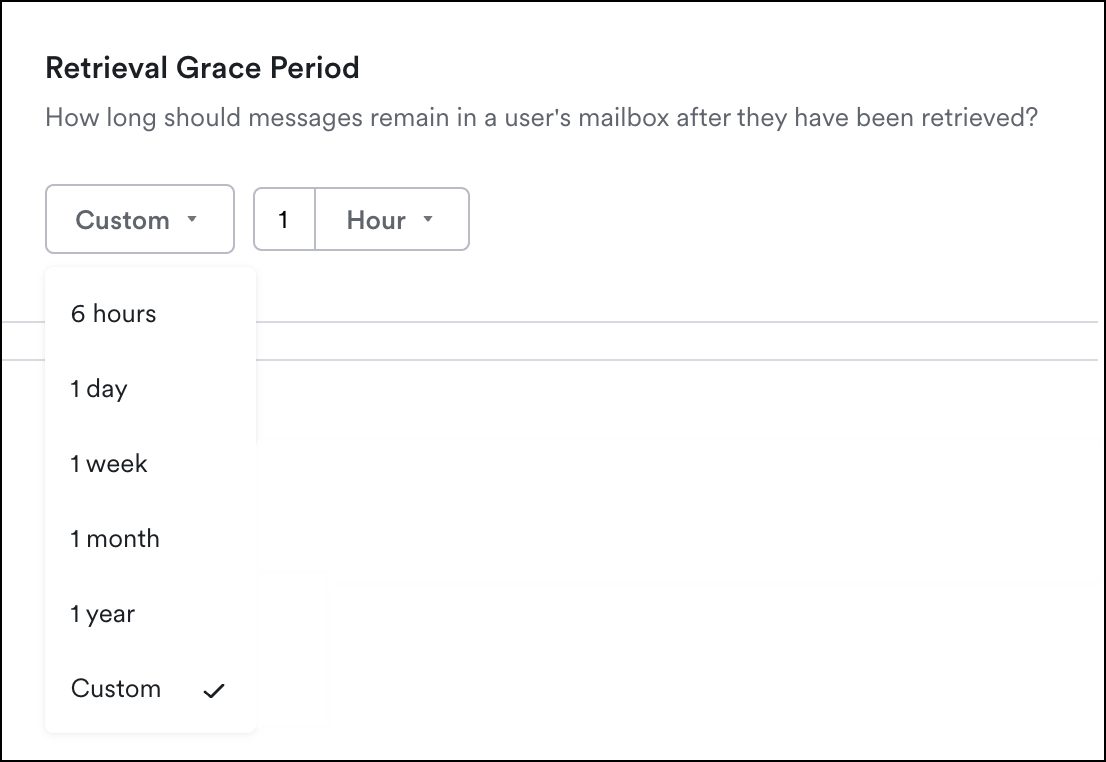Choose the 1 month option
Screen dimensions: 1106x762
[150, 539]
